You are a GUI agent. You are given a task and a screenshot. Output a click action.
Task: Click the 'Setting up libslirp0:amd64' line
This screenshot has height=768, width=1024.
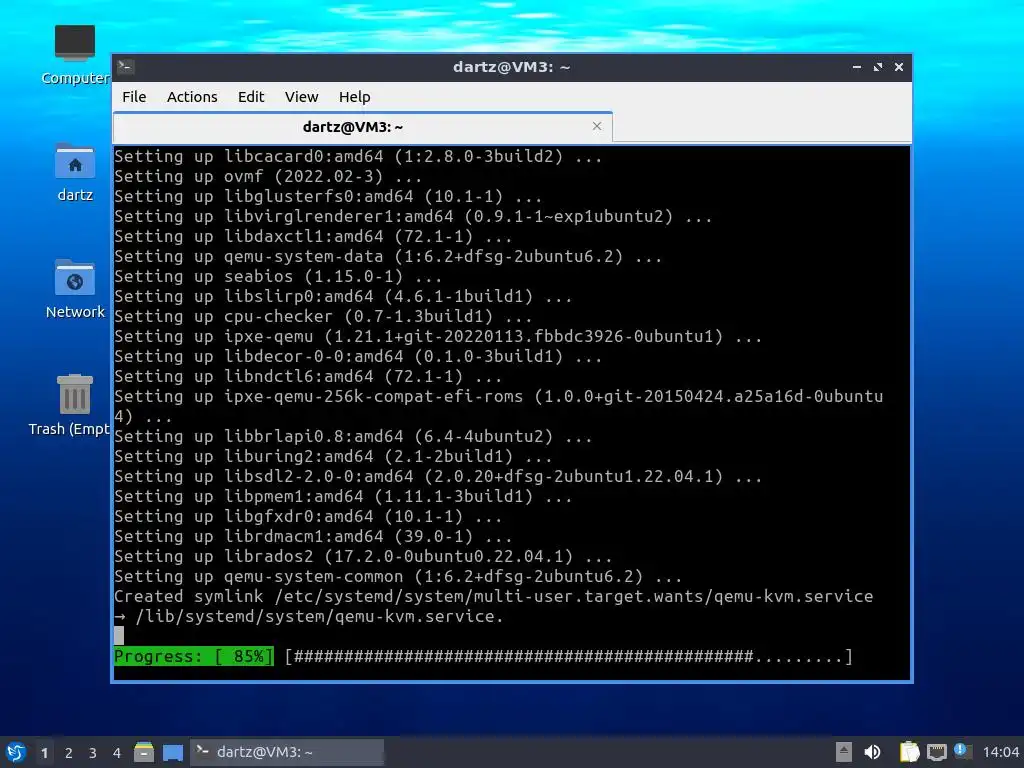pyautogui.click(x=343, y=296)
